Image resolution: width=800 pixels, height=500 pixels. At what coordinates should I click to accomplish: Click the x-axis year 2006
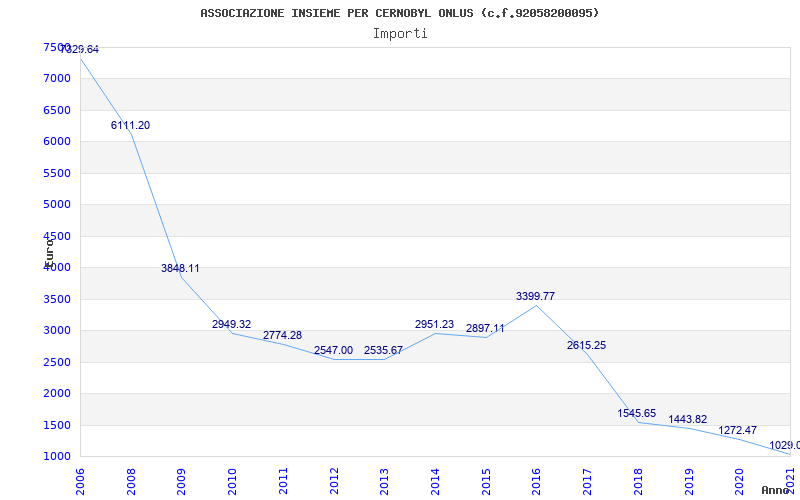tap(81, 481)
